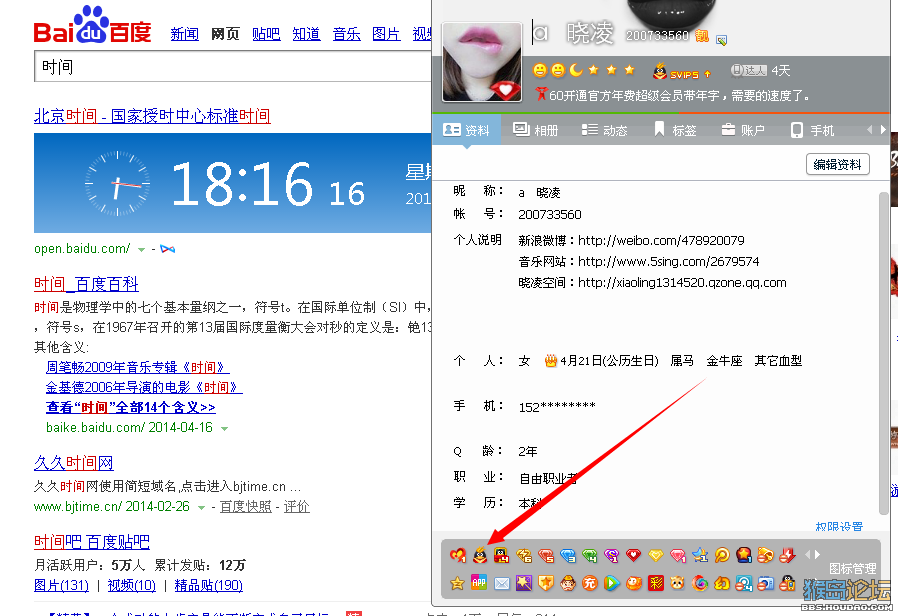
Task: Open the 北京时间 - 国家授时中心标准时间 result
Action: point(152,116)
